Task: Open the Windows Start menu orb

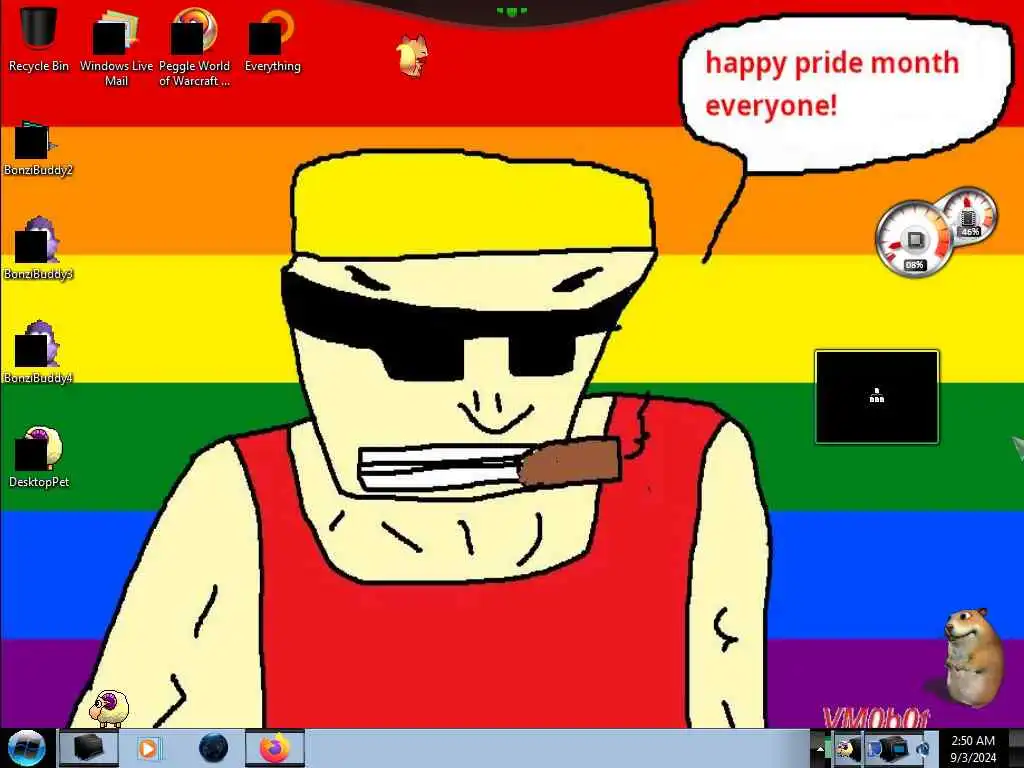Action: click(x=26, y=748)
